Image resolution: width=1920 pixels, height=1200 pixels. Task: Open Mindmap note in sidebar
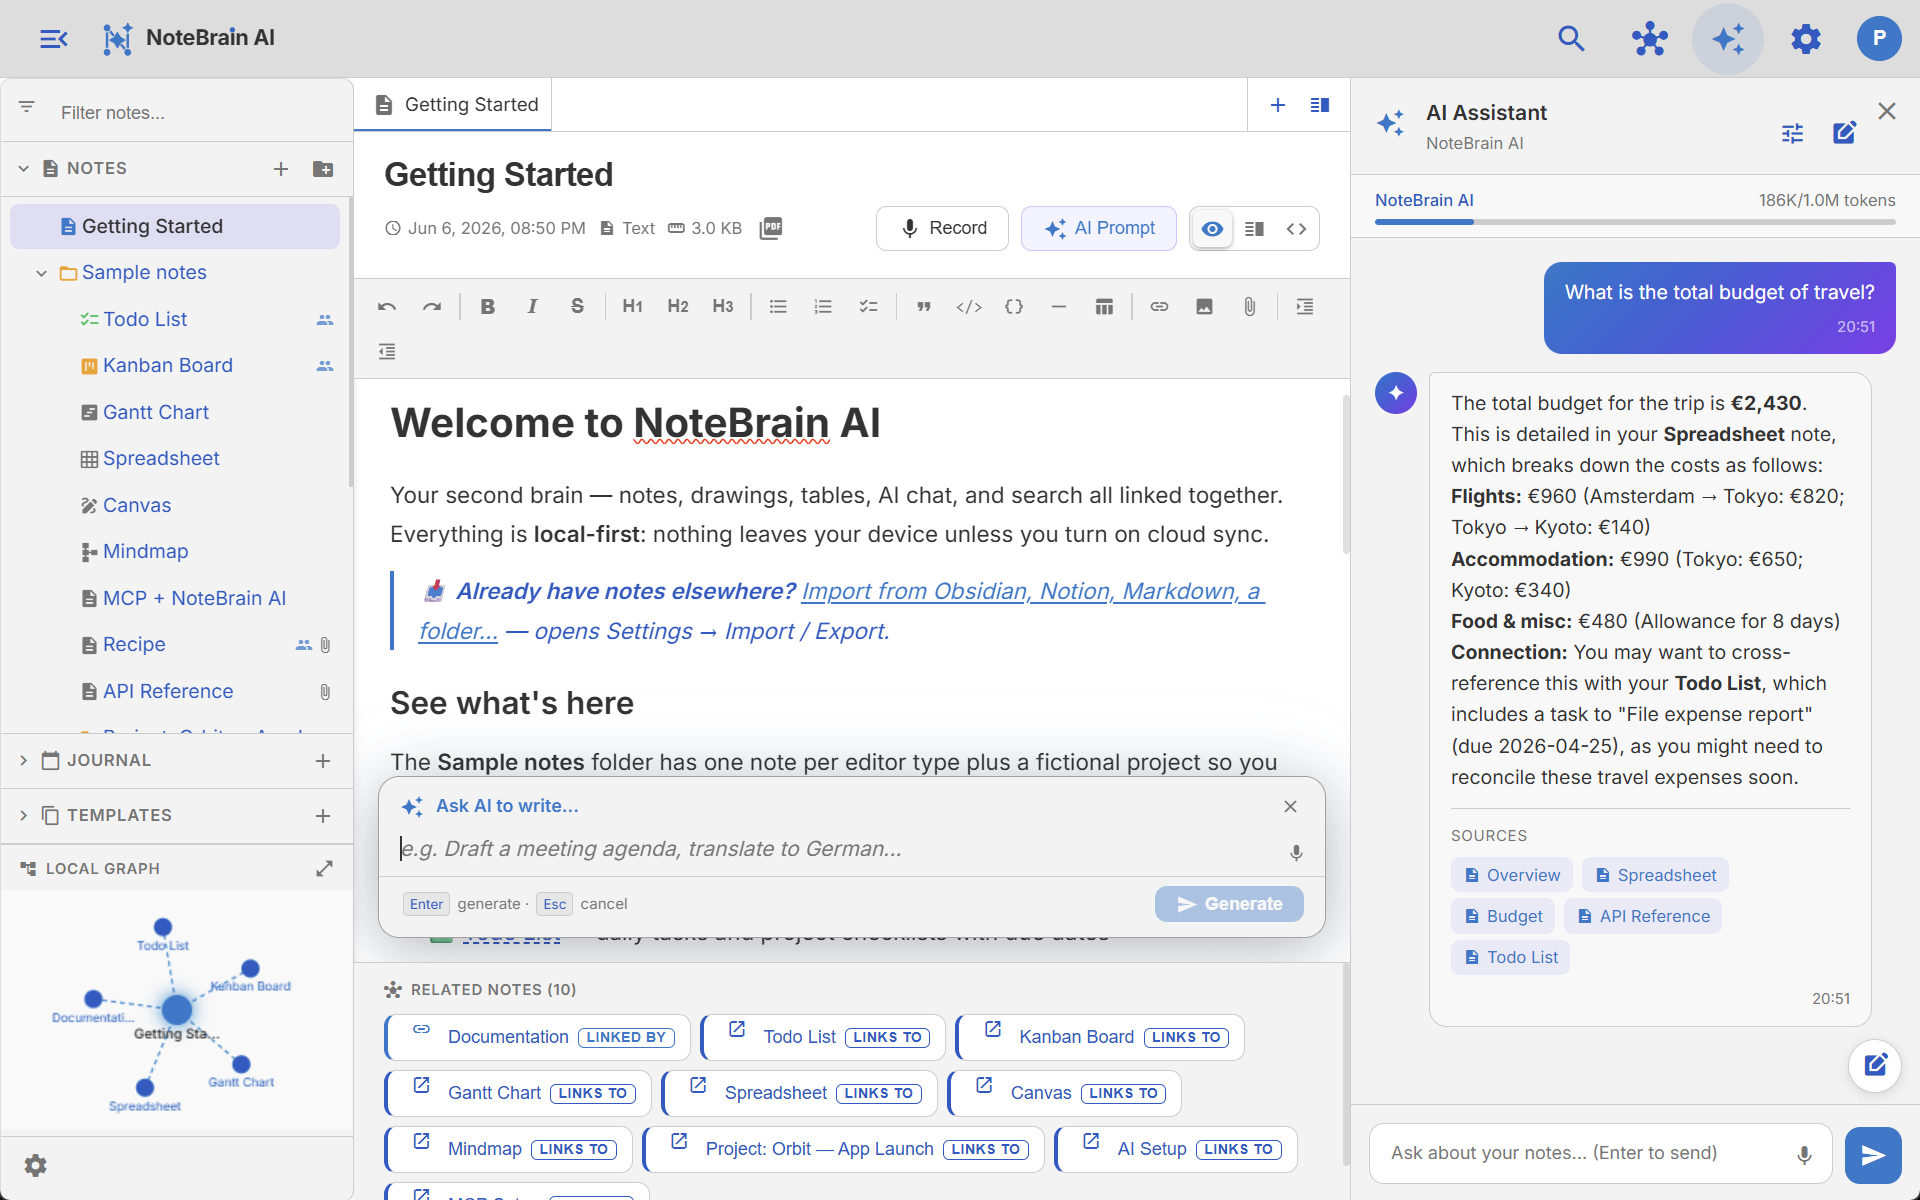[x=145, y=552]
